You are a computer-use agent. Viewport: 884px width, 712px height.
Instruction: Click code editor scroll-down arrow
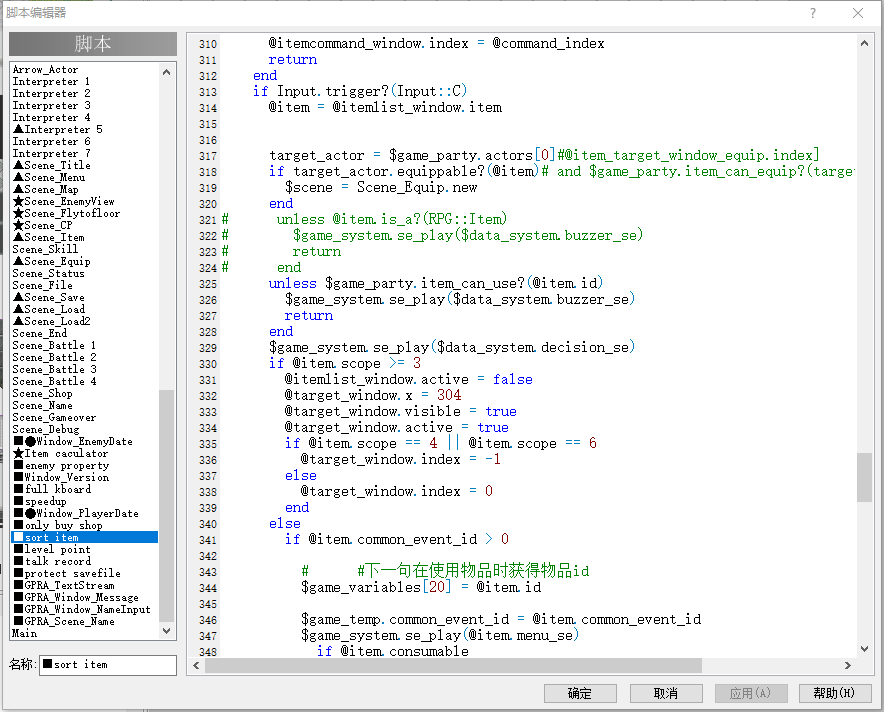click(x=864, y=649)
